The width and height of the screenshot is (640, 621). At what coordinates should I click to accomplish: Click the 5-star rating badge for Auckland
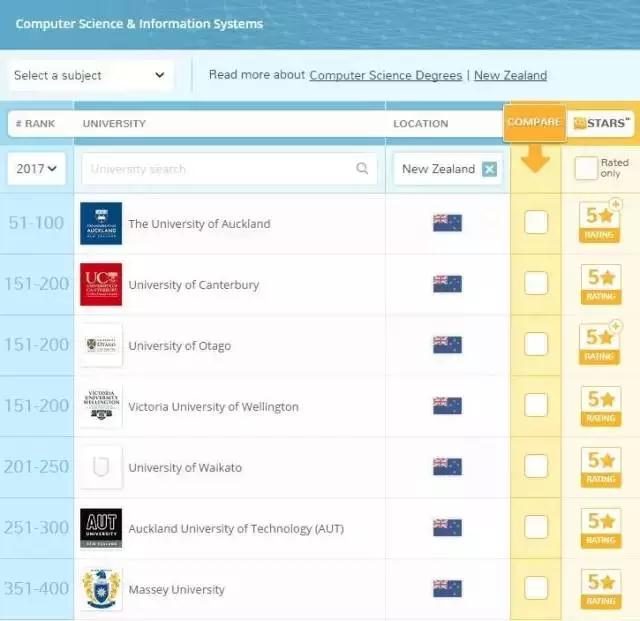pyautogui.click(x=600, y=222)
